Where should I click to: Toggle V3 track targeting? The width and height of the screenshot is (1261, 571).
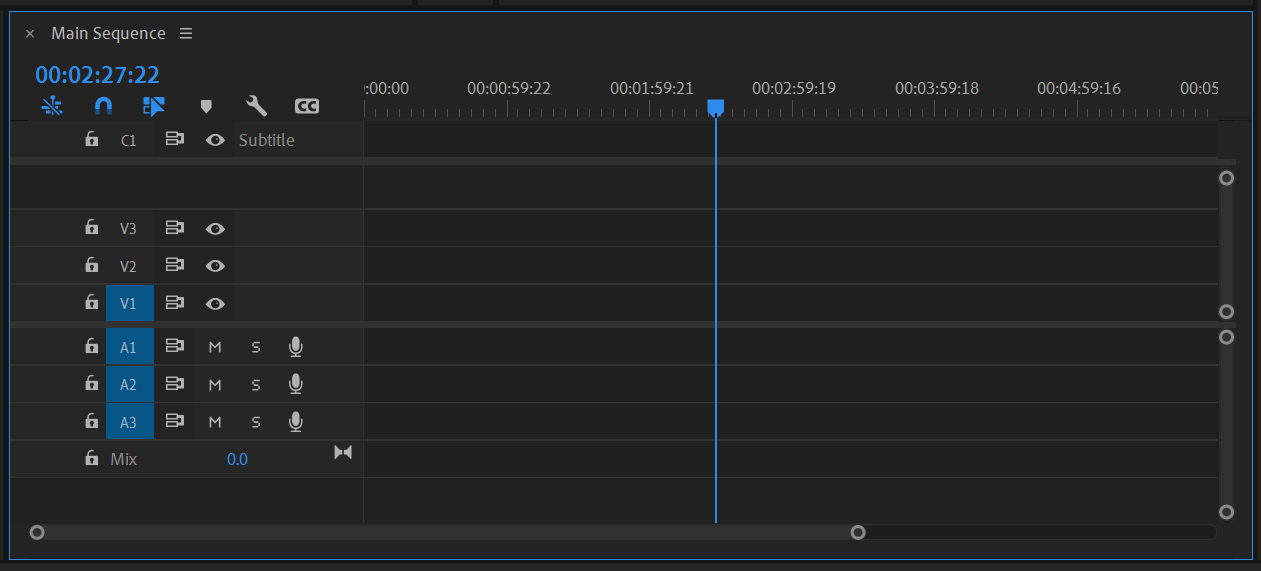click(x=130, y=228)
